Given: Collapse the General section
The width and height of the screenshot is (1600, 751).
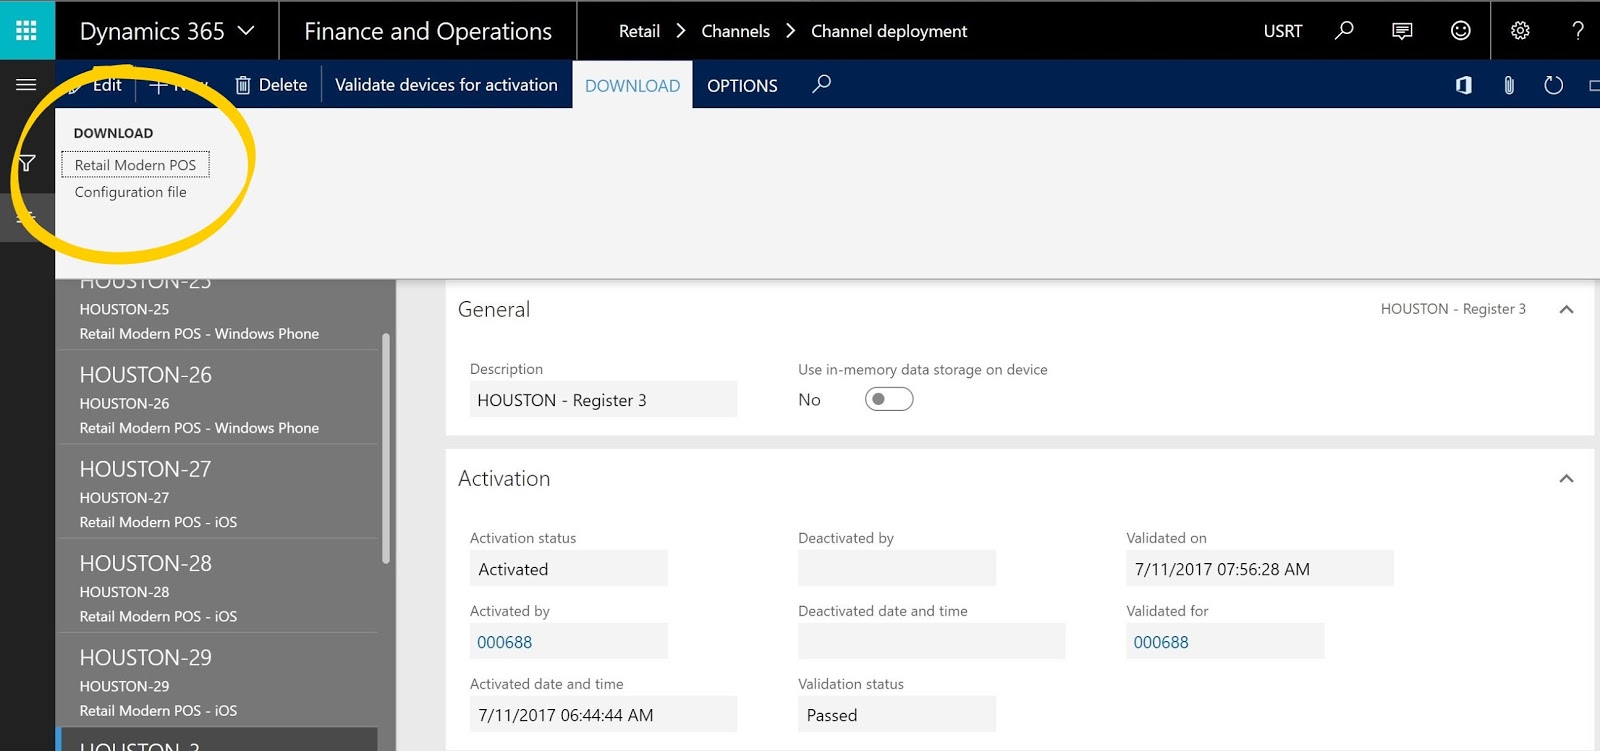Looking at the screenshot, I should (1566, 309).
